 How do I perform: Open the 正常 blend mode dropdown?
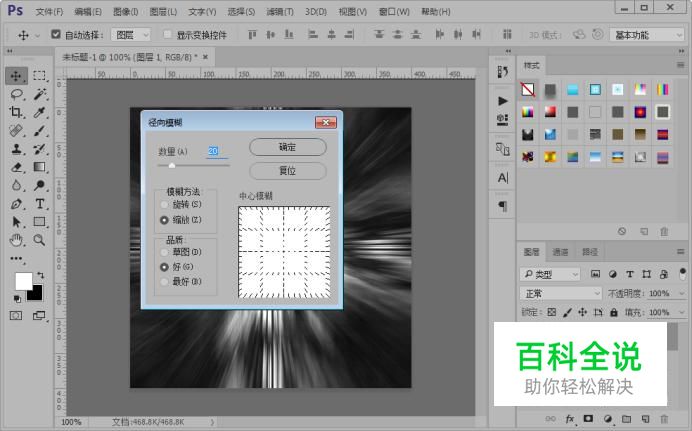pos(560,293)
